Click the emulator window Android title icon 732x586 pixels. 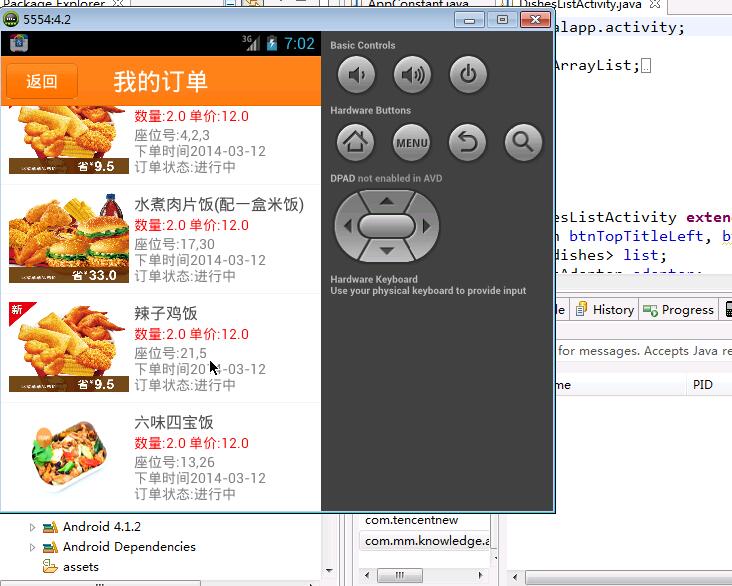pyautogui.click(x=11, y=20)
